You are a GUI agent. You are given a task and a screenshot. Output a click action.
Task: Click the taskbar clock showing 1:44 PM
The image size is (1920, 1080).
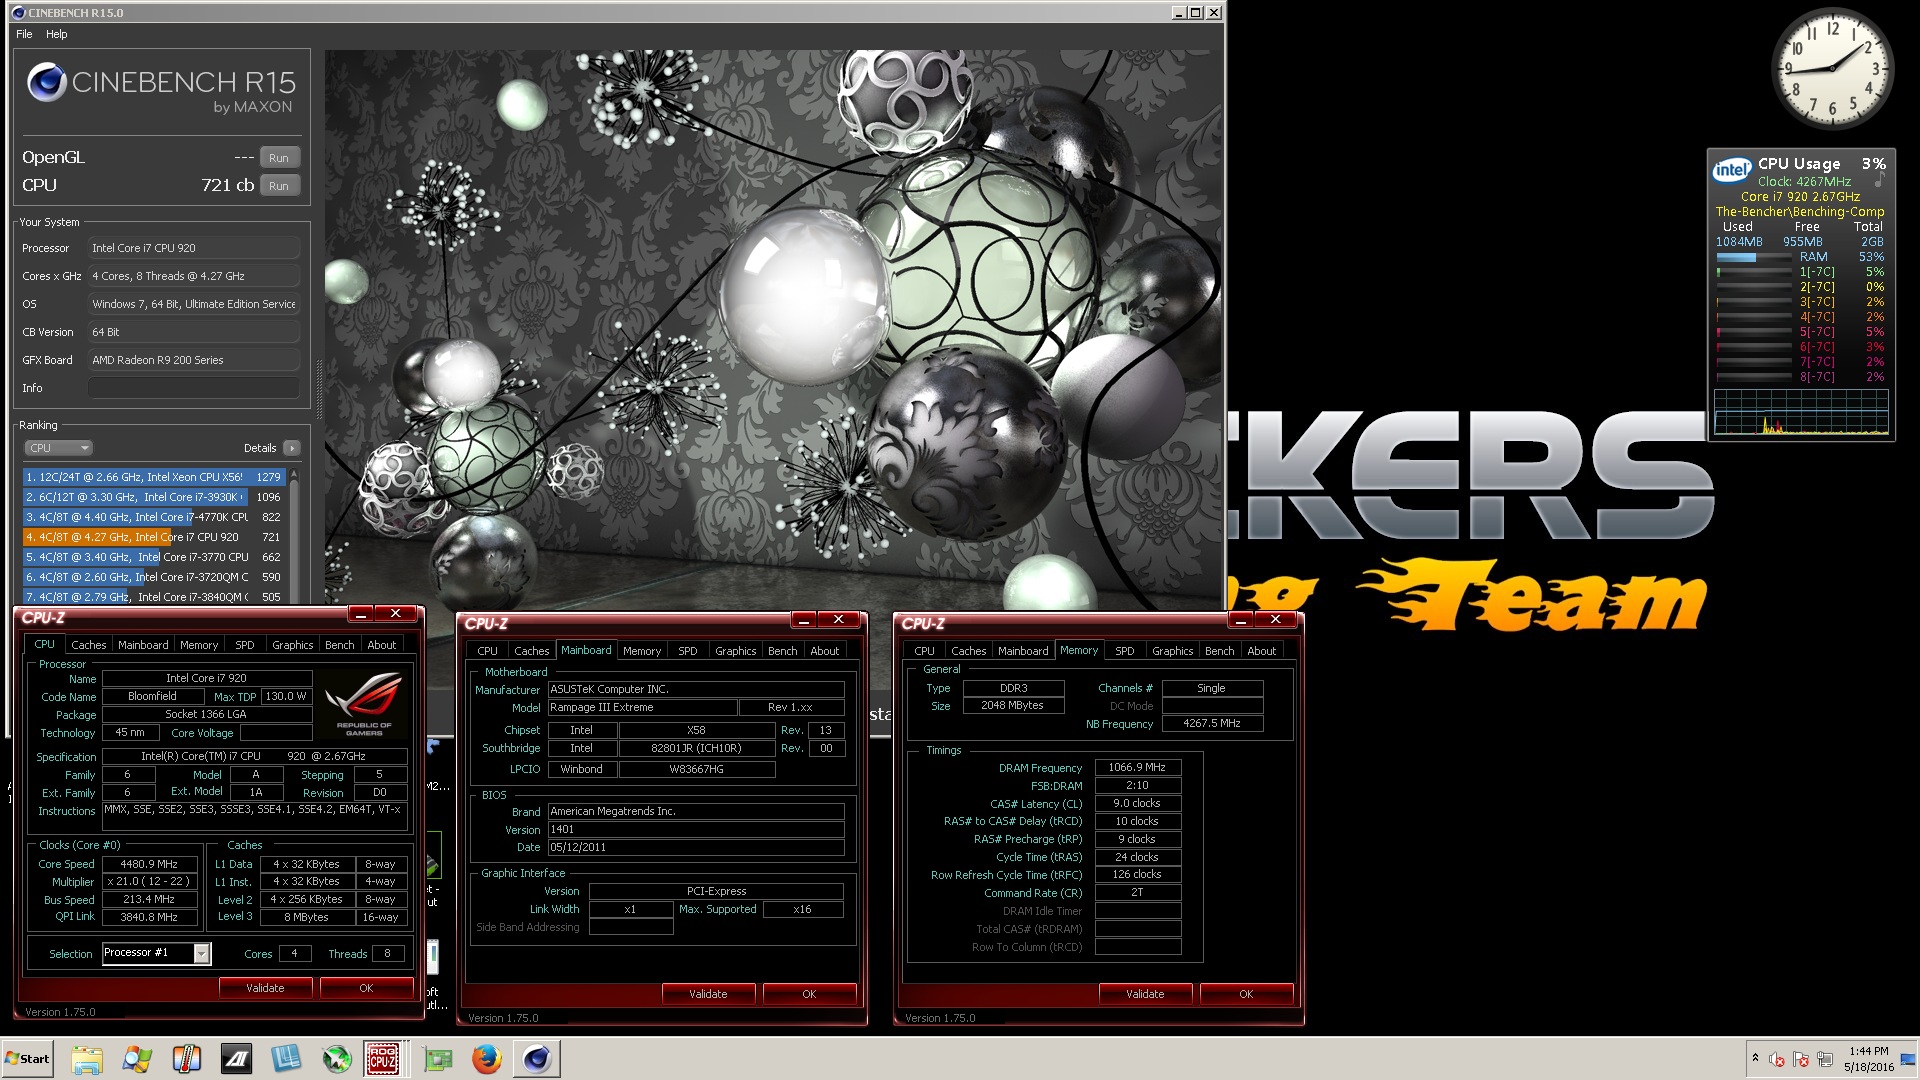click(x=1868, y=1059)
